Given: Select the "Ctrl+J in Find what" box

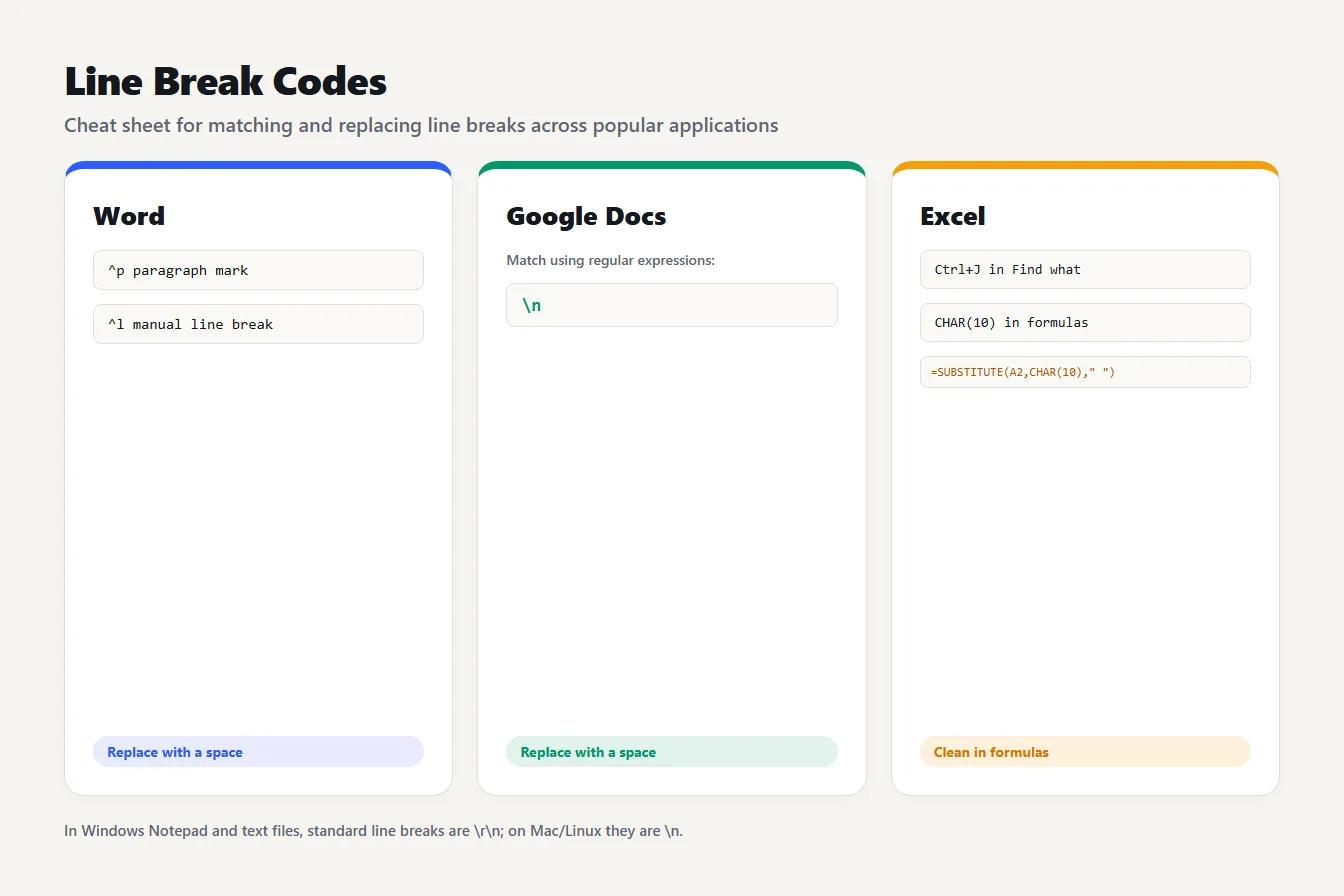Looking at the screenshot, I should tap(1085, 269).
